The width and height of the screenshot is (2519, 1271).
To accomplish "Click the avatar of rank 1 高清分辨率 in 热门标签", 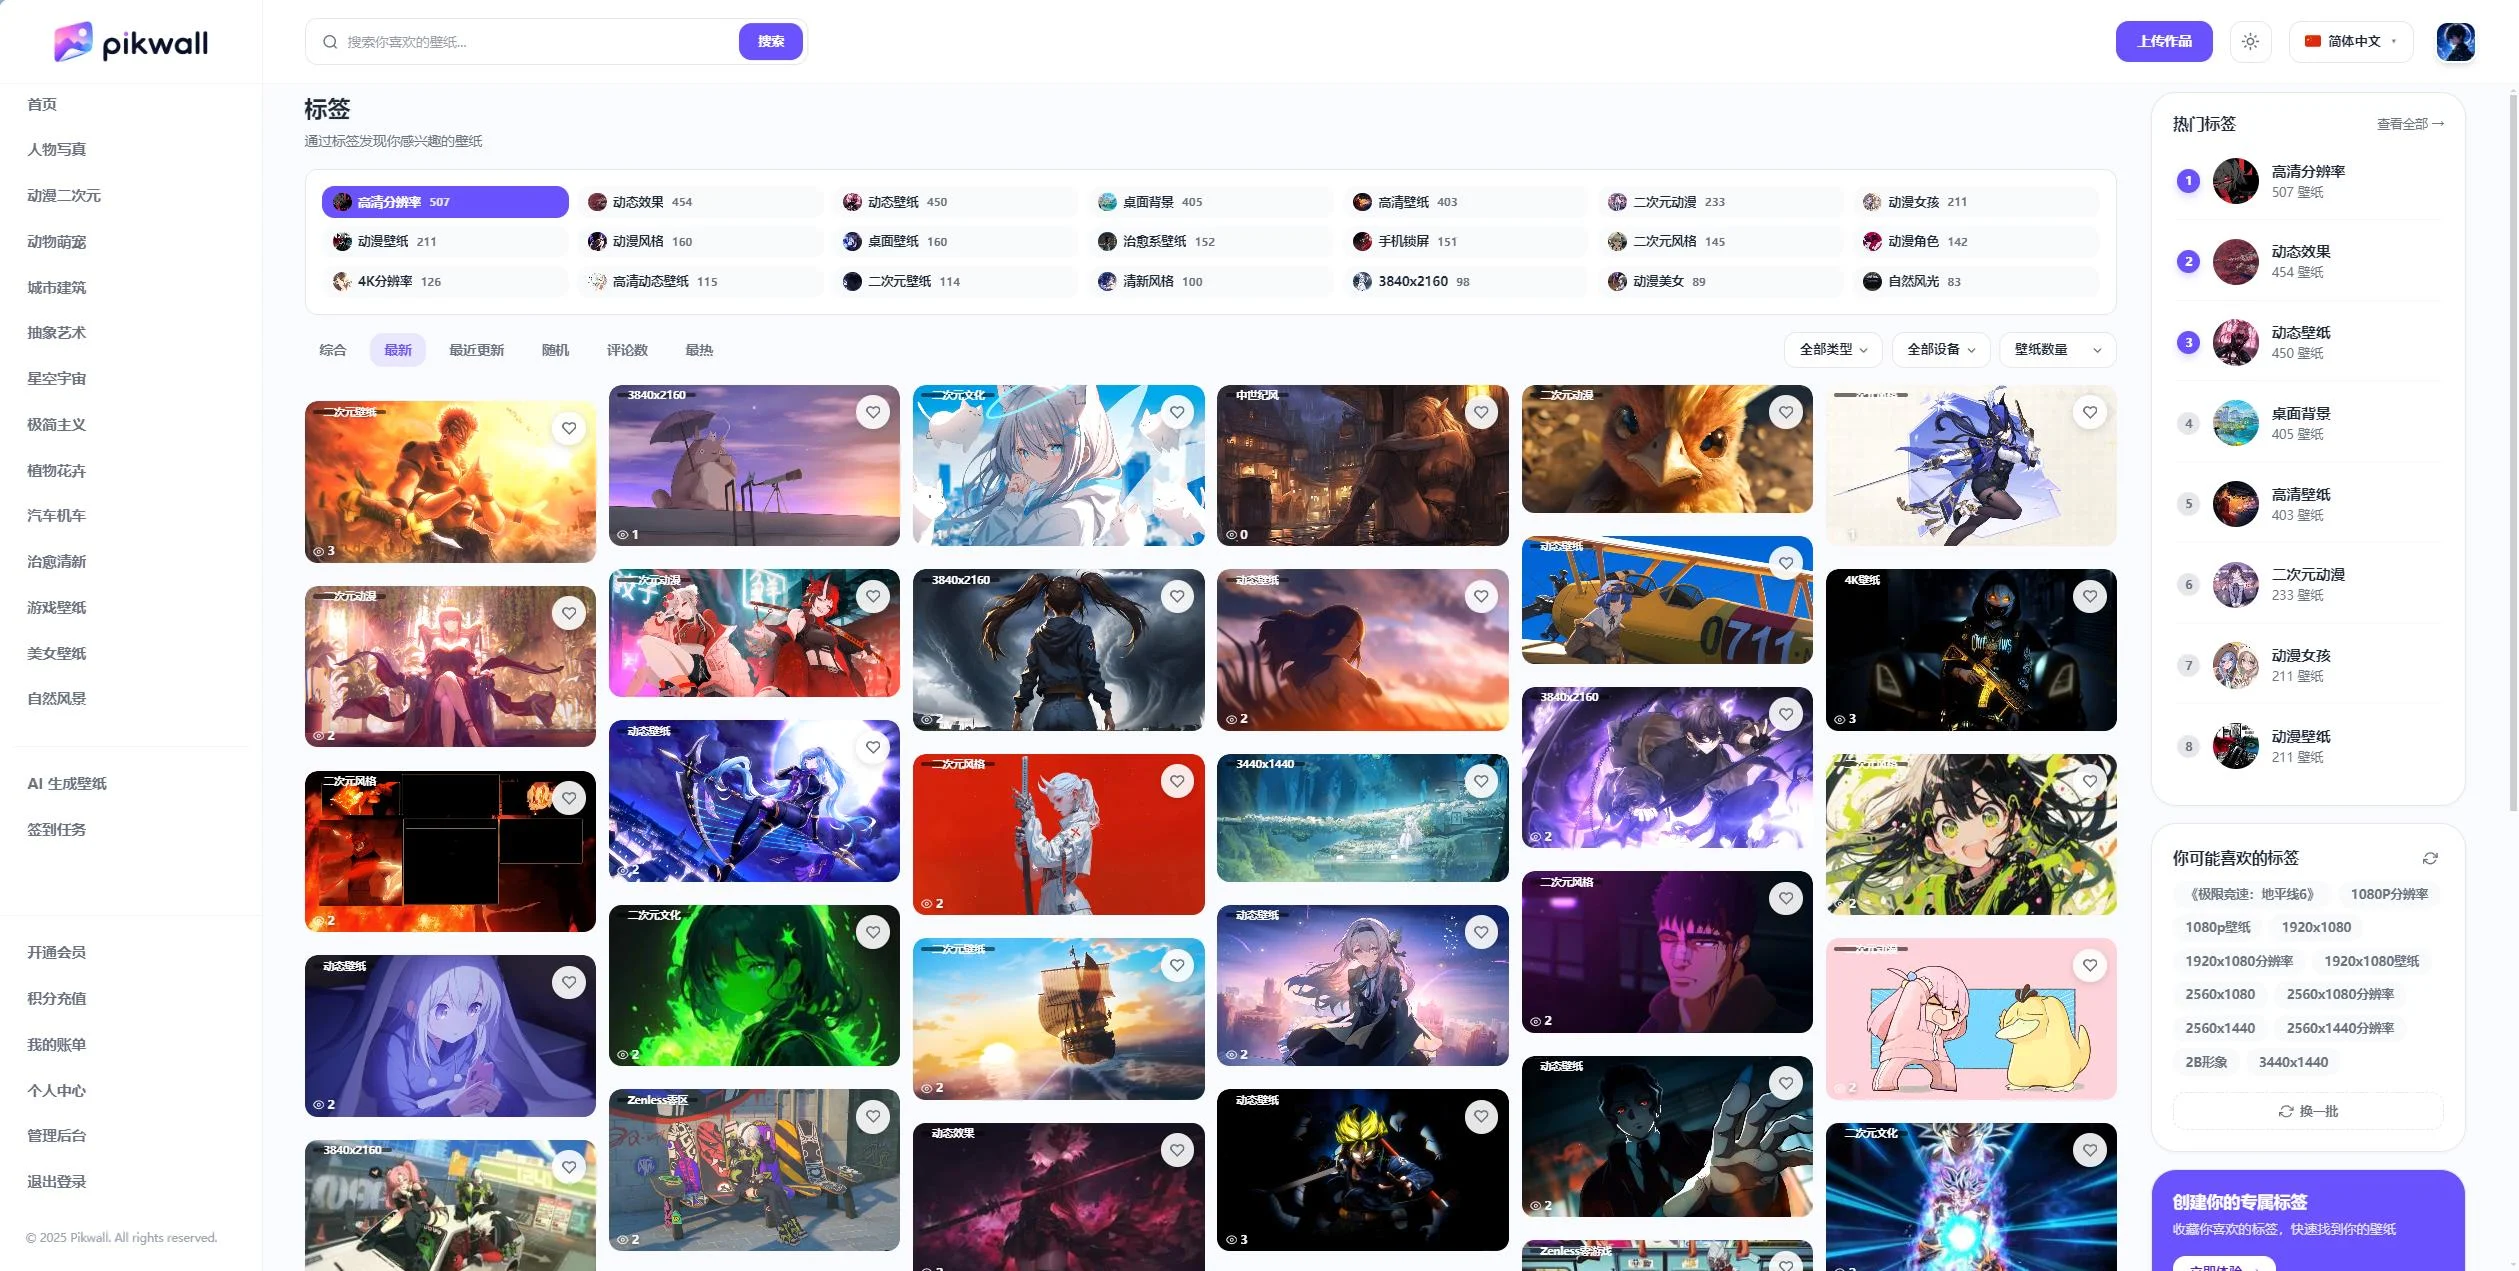I will pyautogui.click(x=2235, y=181).
